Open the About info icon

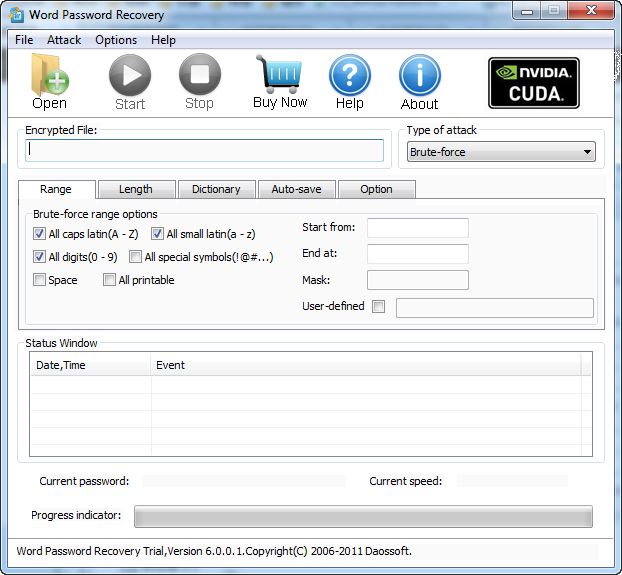point(419,75)
